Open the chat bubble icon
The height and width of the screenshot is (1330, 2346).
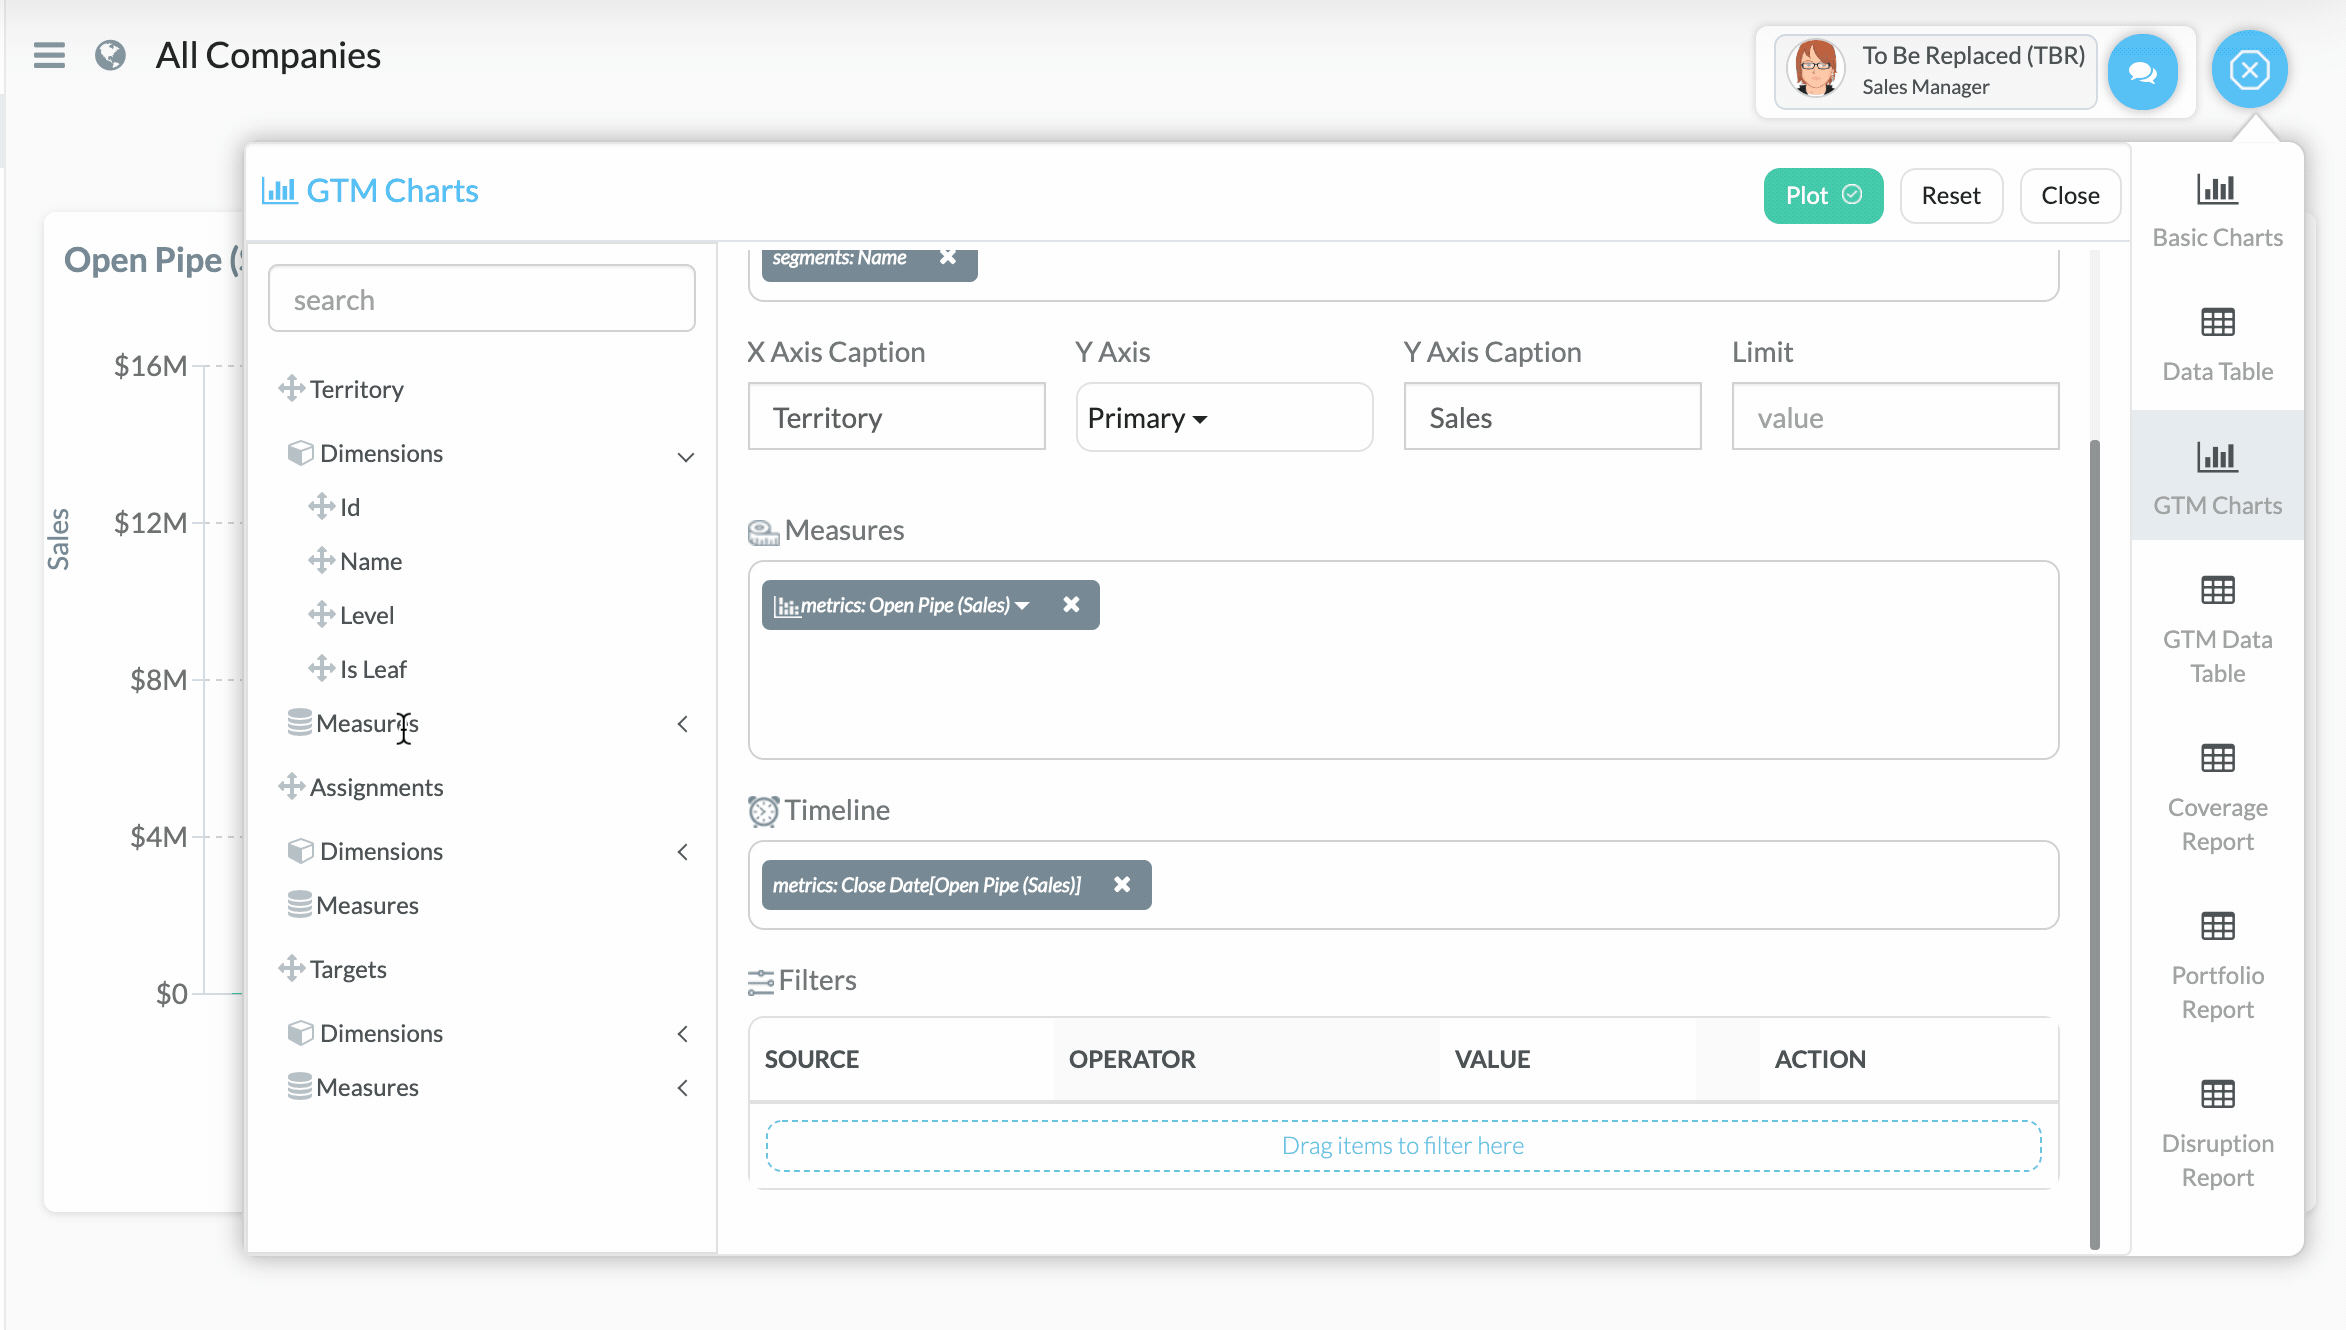2142,72
